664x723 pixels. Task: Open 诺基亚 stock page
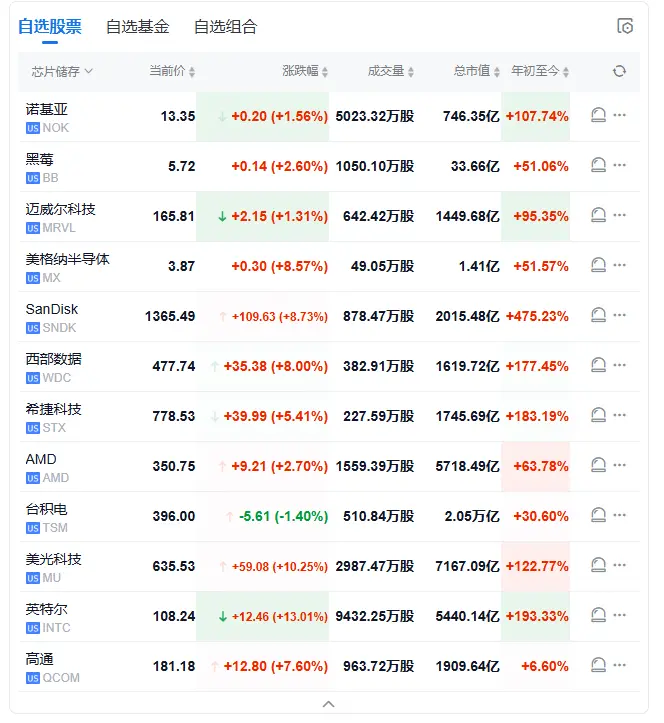47,109
